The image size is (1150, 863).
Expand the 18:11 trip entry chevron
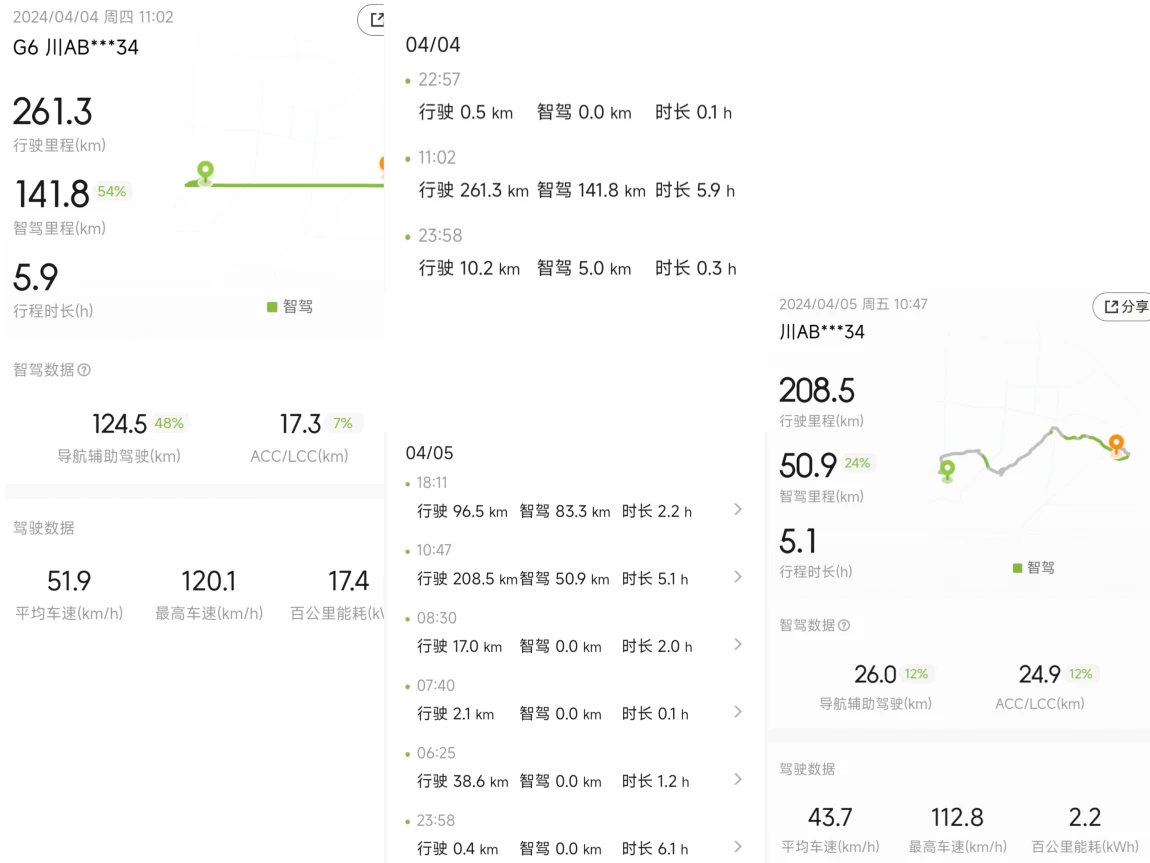coord(738,509)
